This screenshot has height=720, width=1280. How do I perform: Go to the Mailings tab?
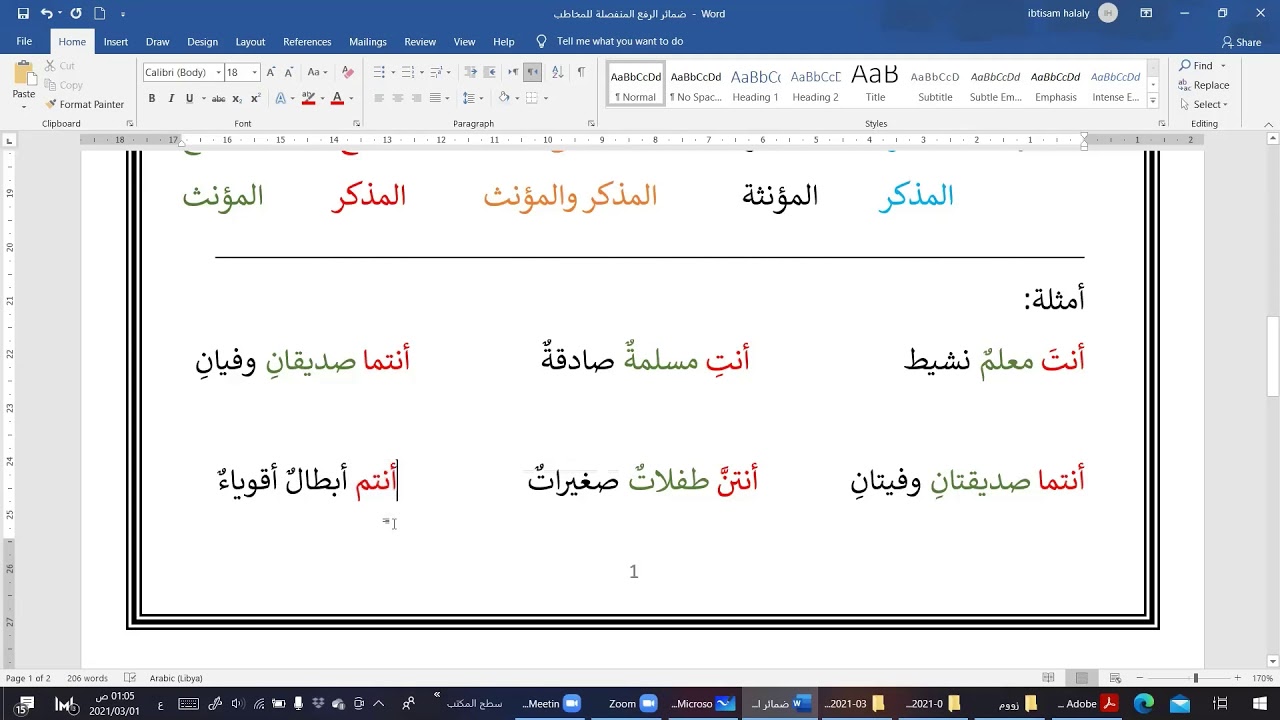click(x=368, y=42)
